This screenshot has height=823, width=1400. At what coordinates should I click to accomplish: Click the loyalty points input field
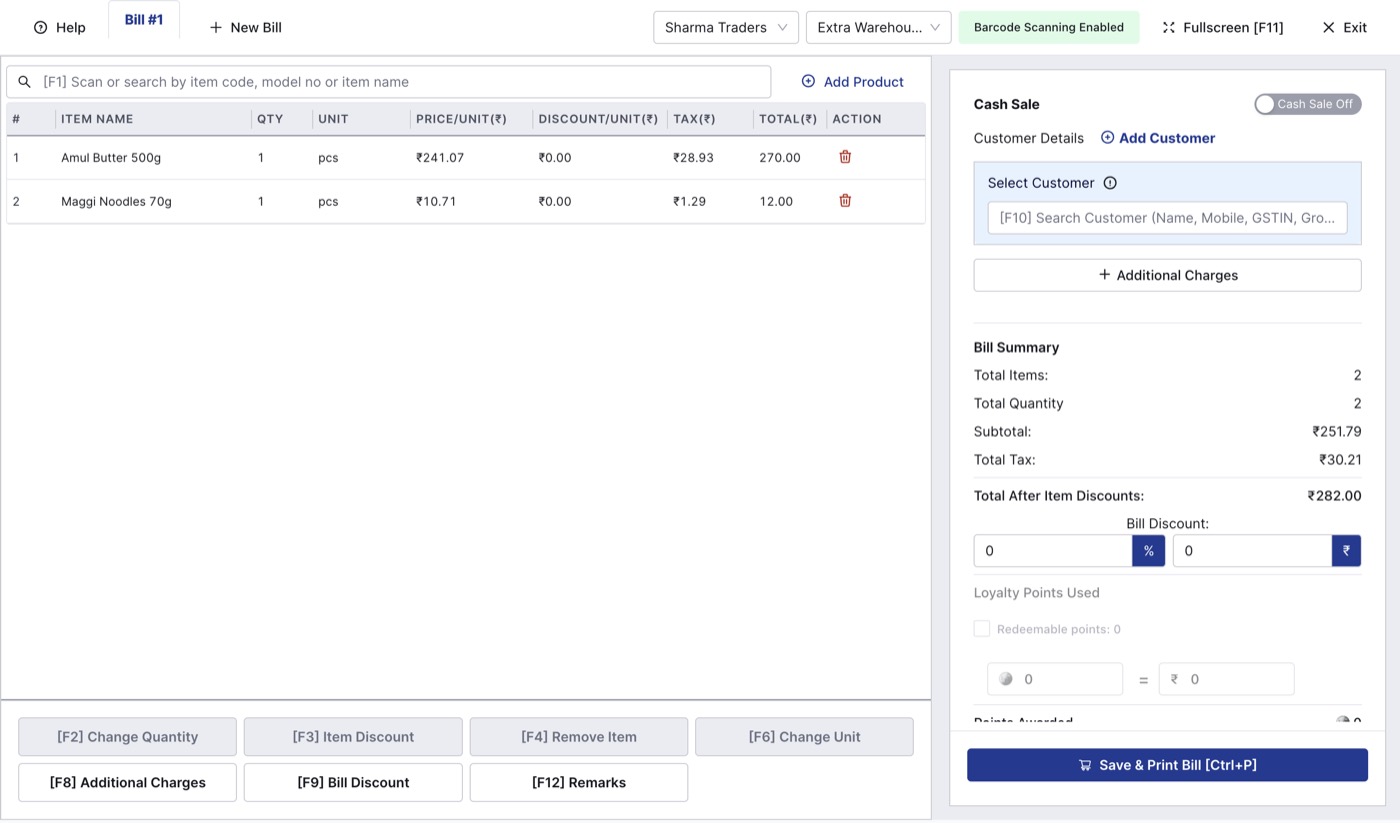(x=1055, y=679)
